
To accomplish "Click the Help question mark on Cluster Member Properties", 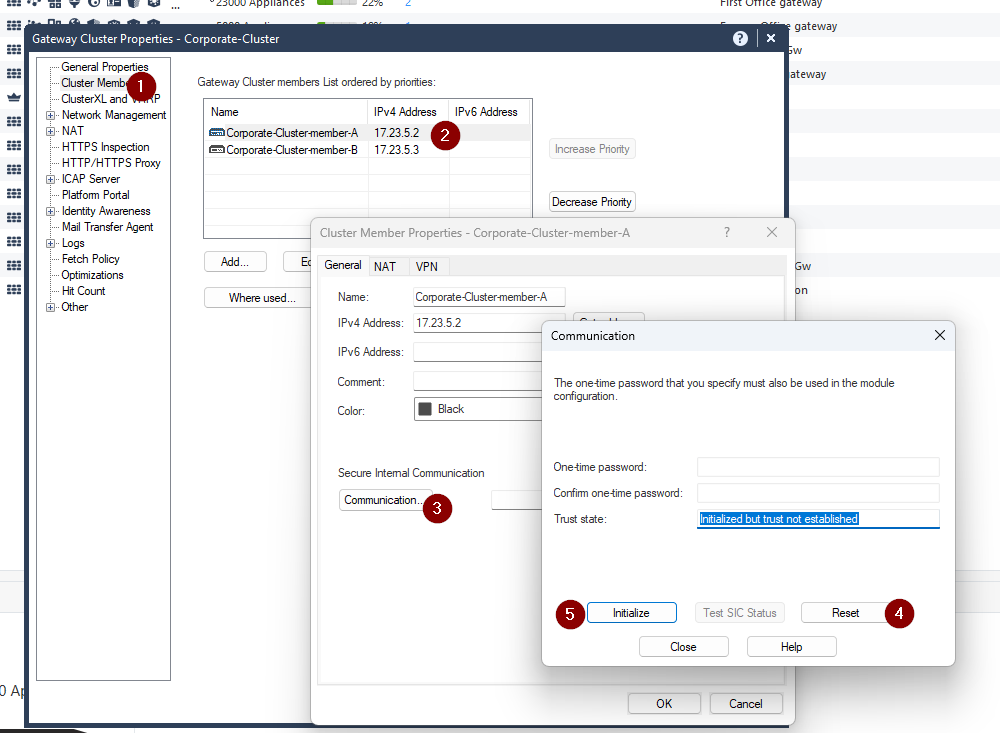I will 726,231.
